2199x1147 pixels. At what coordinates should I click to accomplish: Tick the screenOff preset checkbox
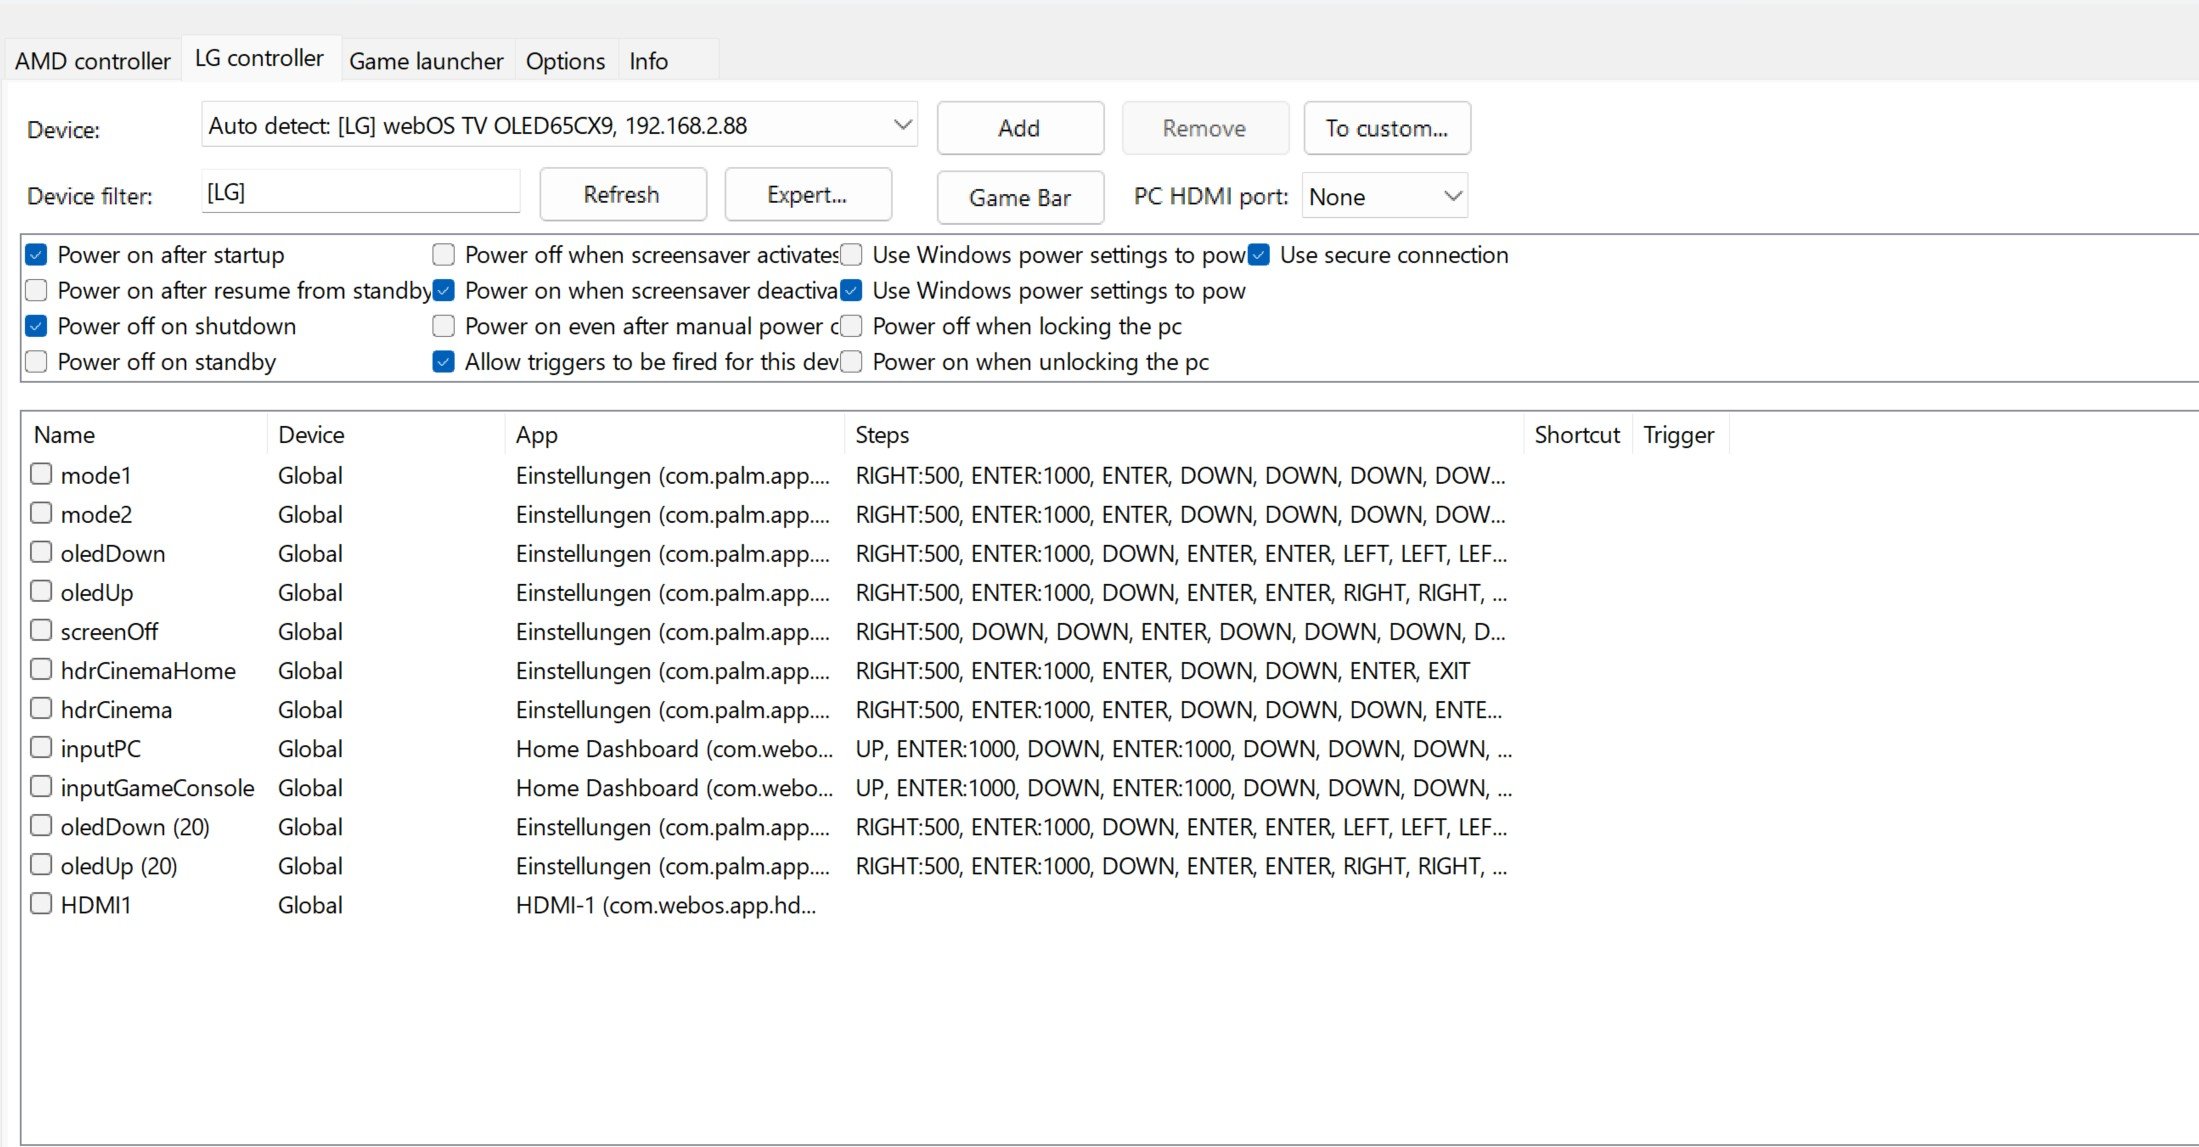point(41,630)
